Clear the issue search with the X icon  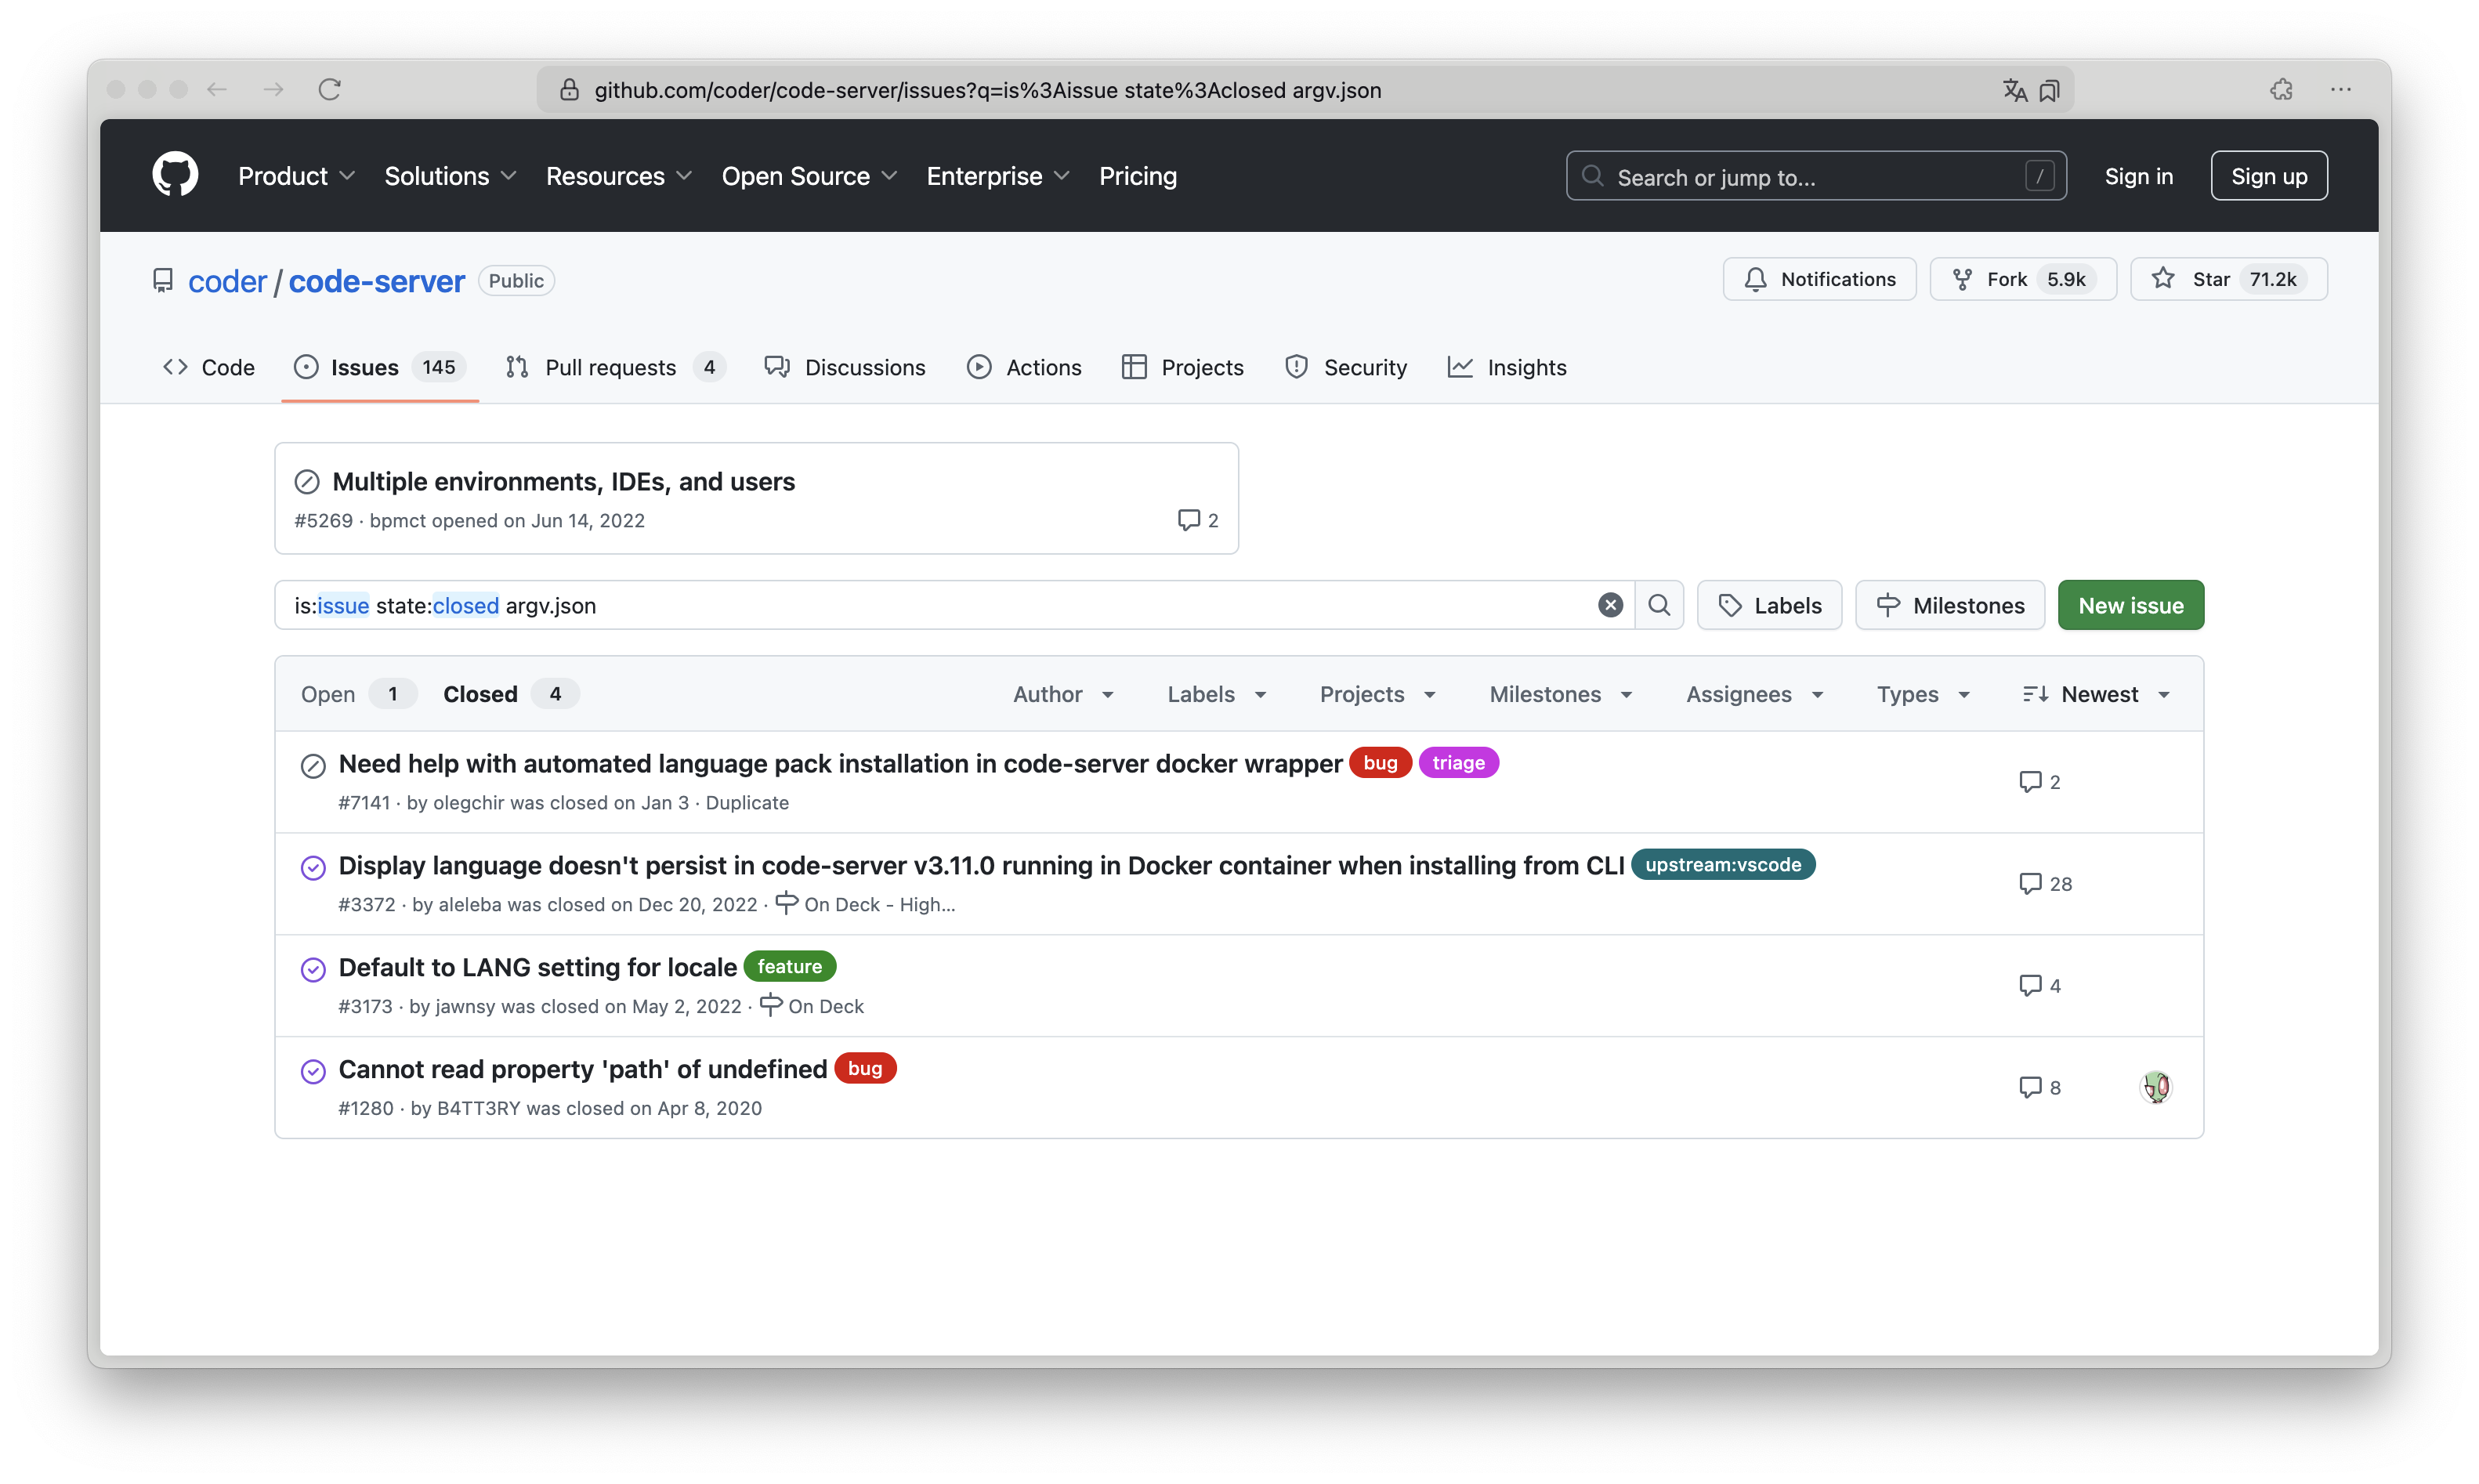(1610, 605)
